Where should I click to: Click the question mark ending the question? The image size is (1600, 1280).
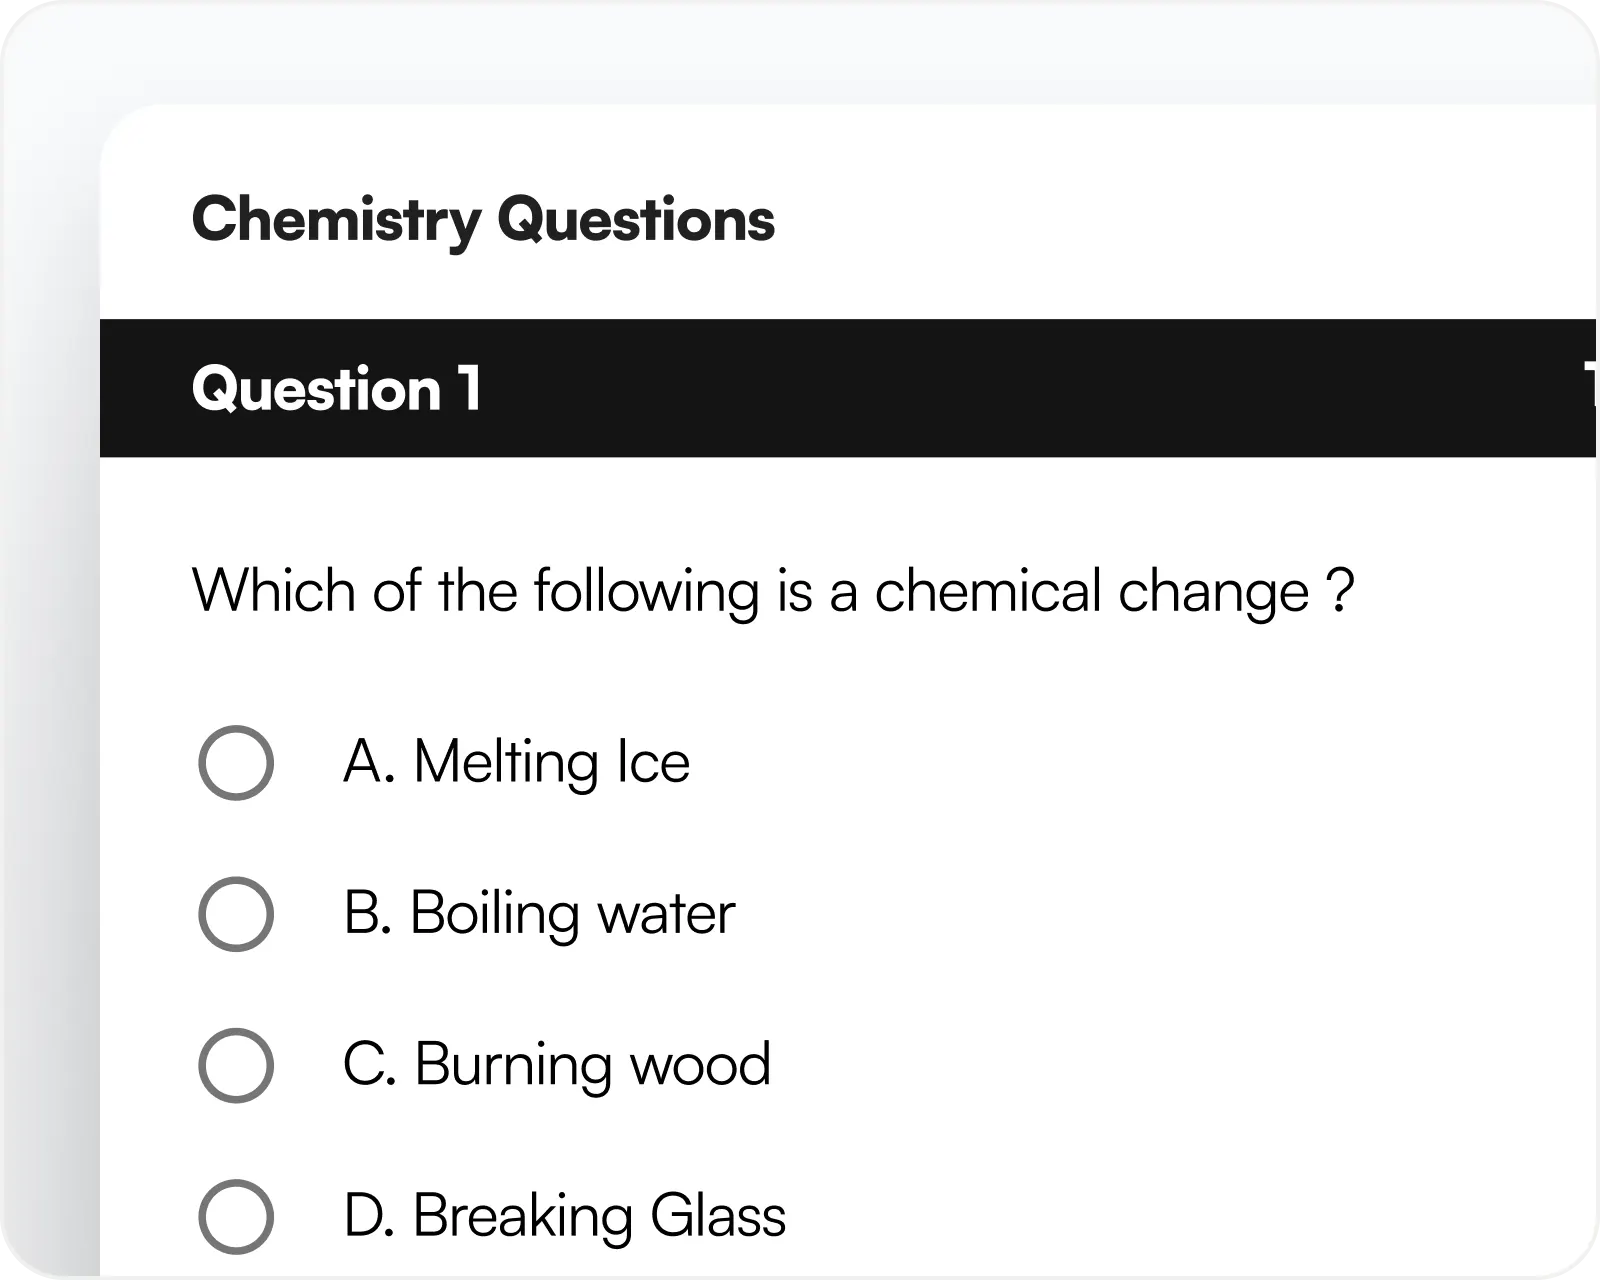point(1343,591)
